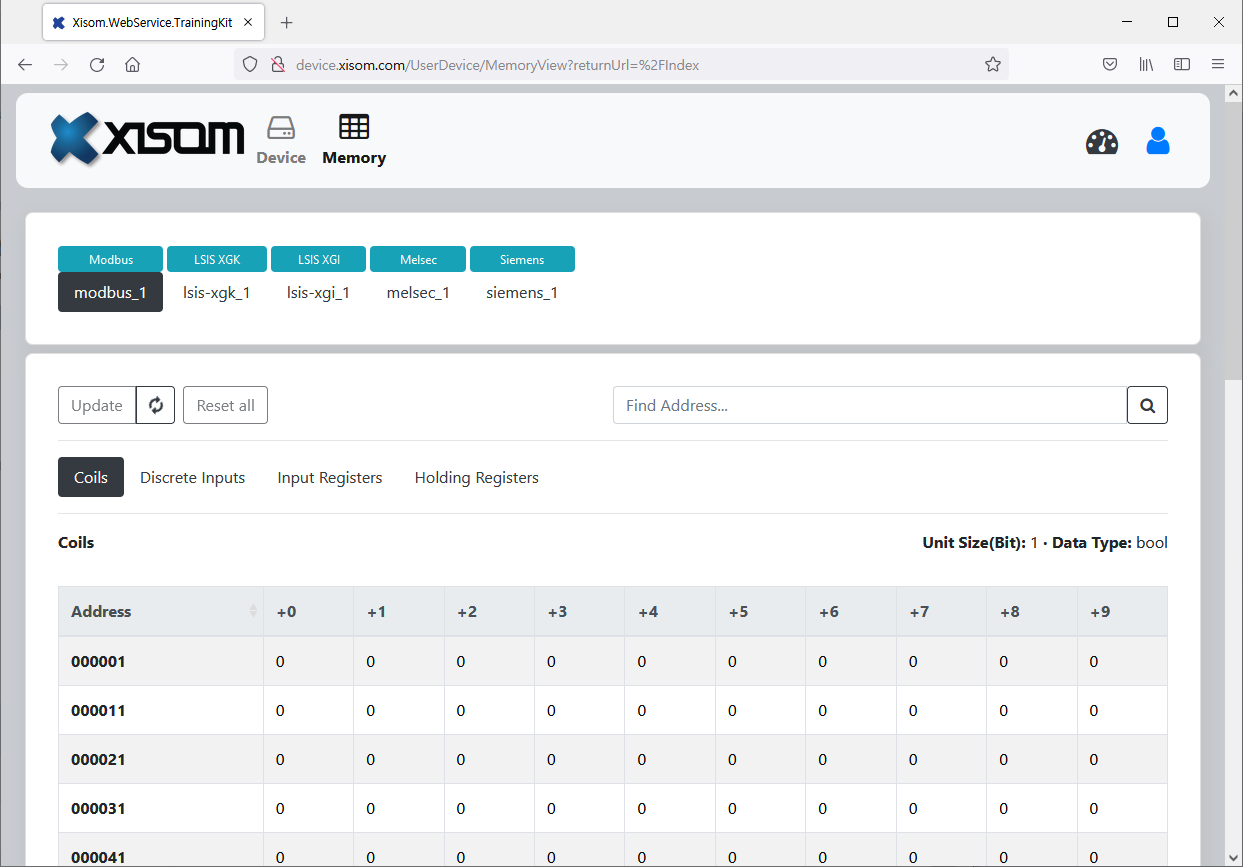
Task: Switch to lsis-xgk_1 device tab
Action: (x=217, y=292)
